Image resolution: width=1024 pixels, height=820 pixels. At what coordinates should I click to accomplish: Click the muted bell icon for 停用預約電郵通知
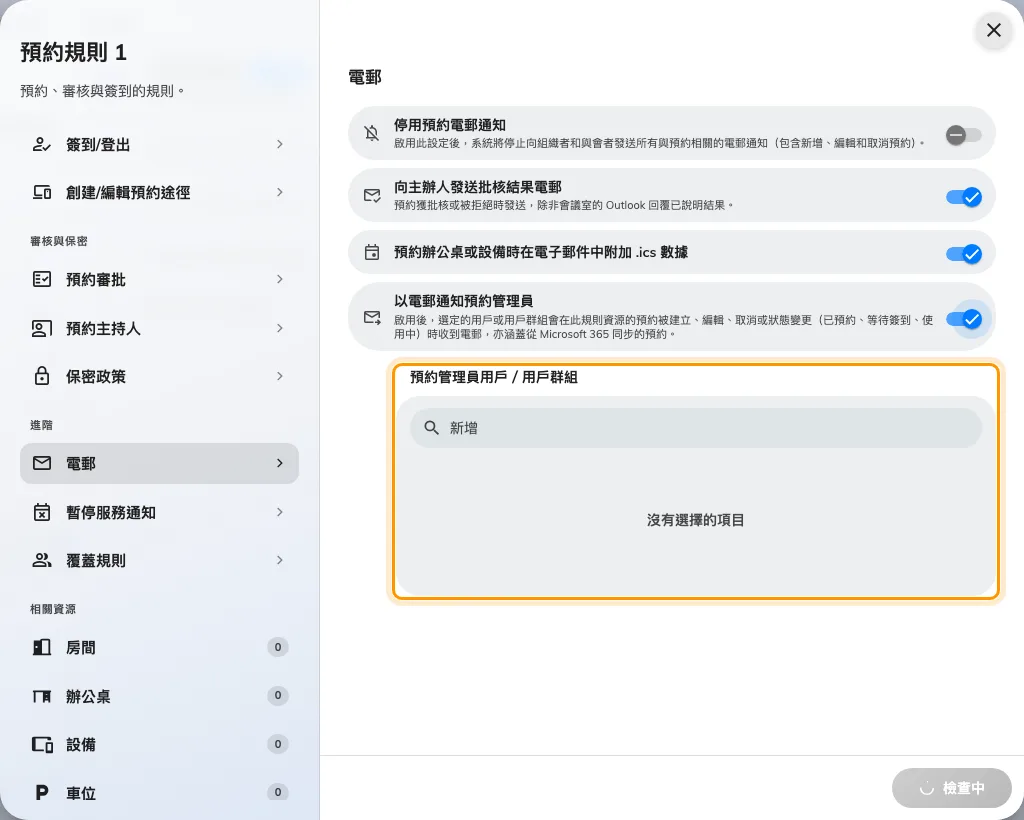point(372,133)
